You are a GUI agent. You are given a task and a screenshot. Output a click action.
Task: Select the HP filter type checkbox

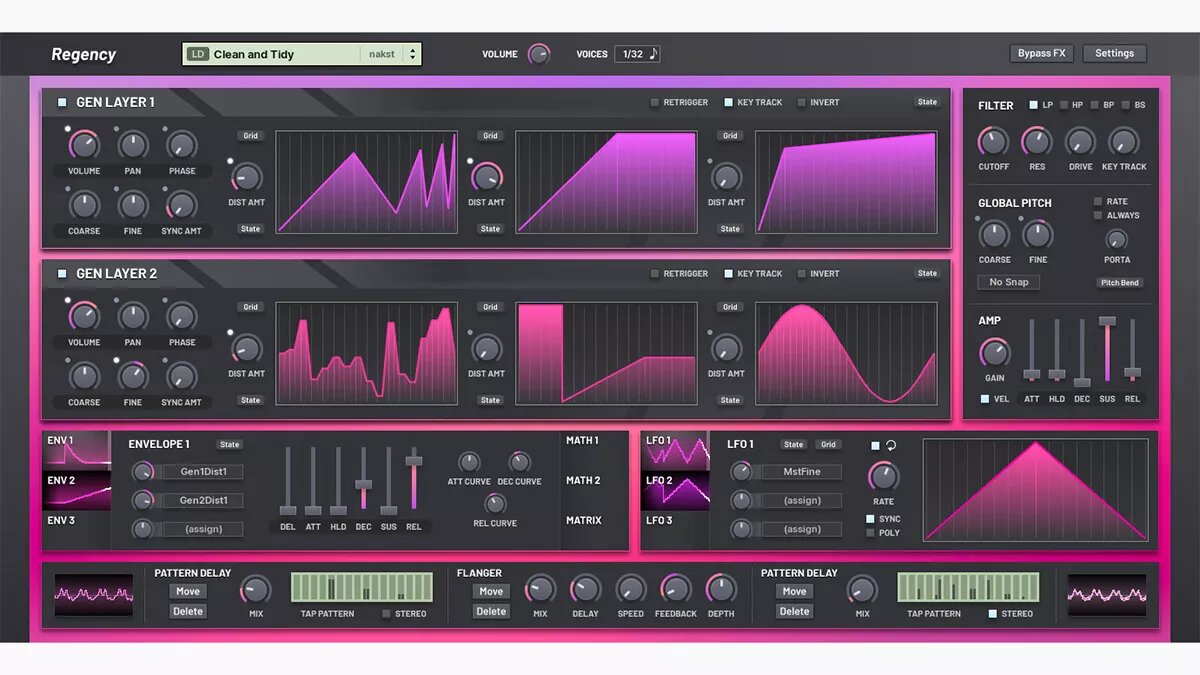pos(1064,105)
